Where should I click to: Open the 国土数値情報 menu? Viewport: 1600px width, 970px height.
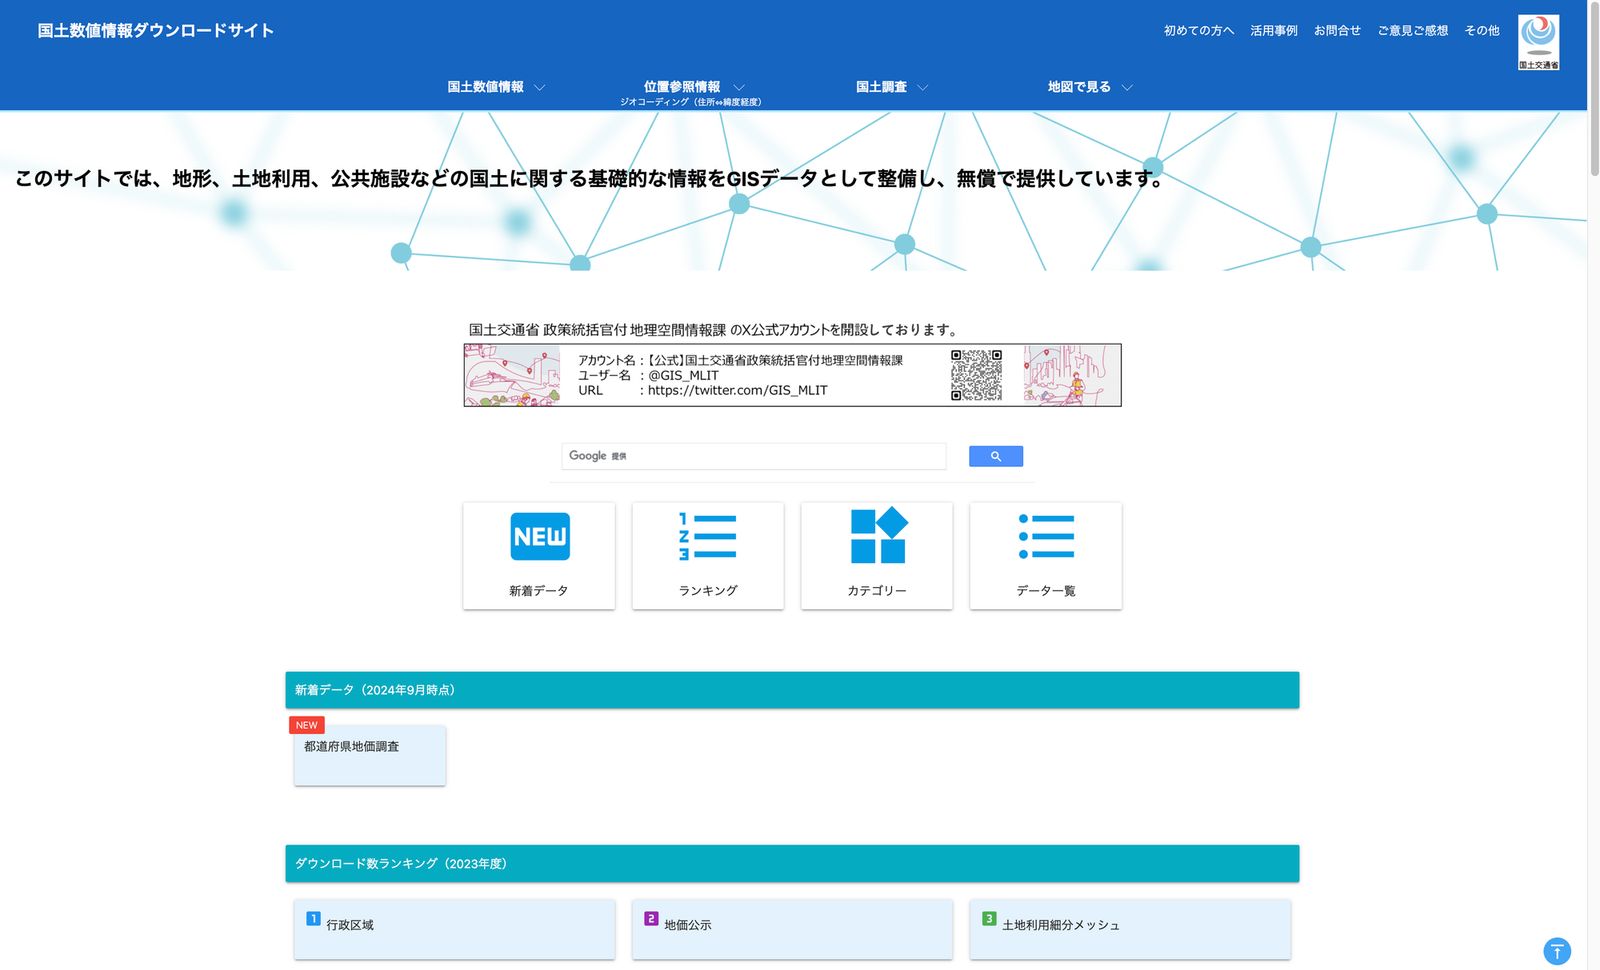tap(486, 87)
